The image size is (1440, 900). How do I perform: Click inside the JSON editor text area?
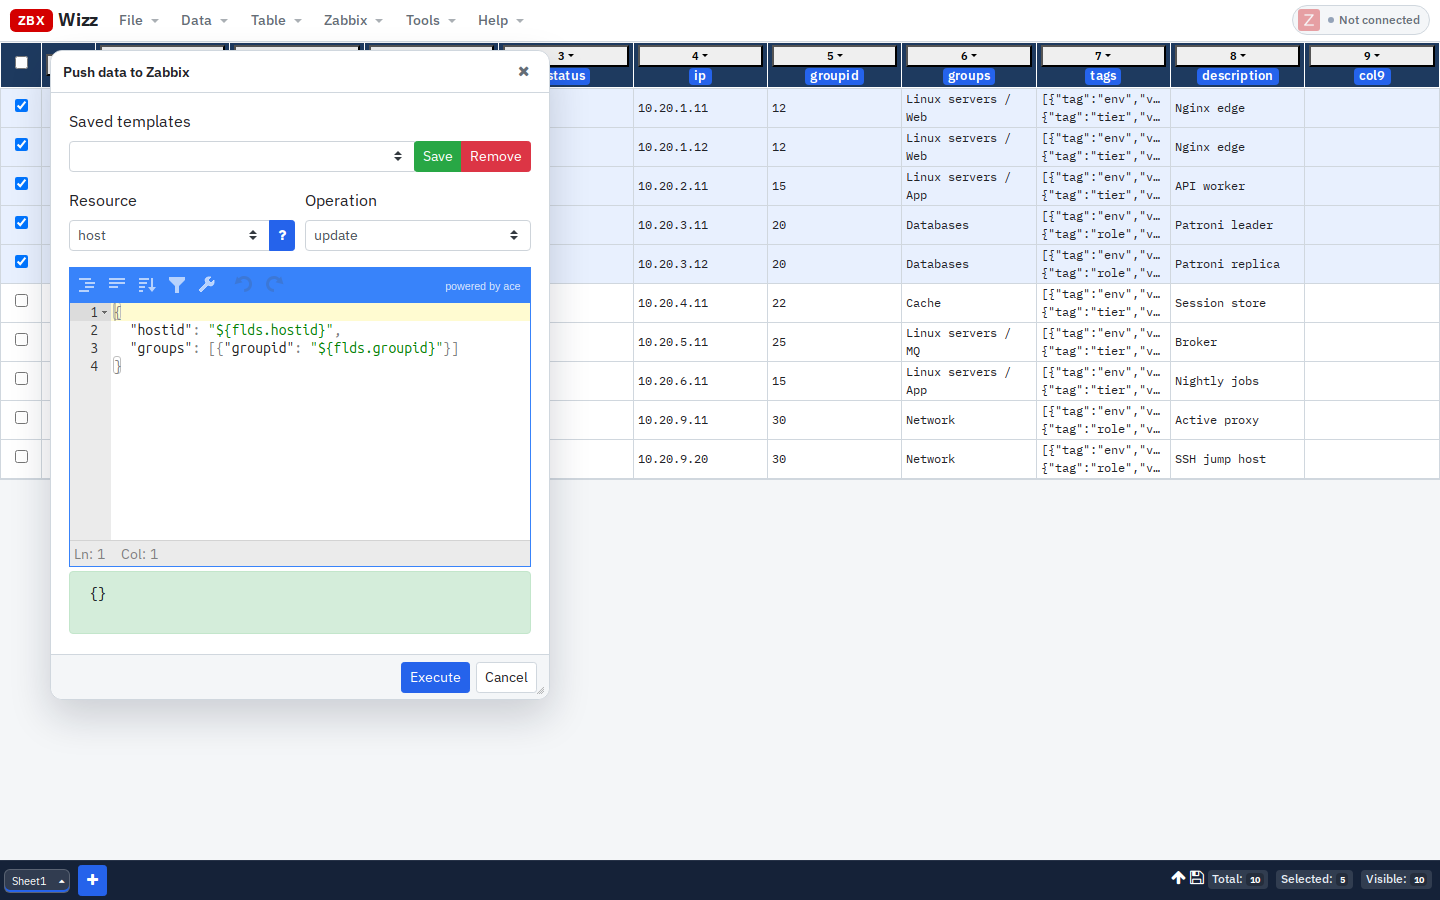click(320, 421)
